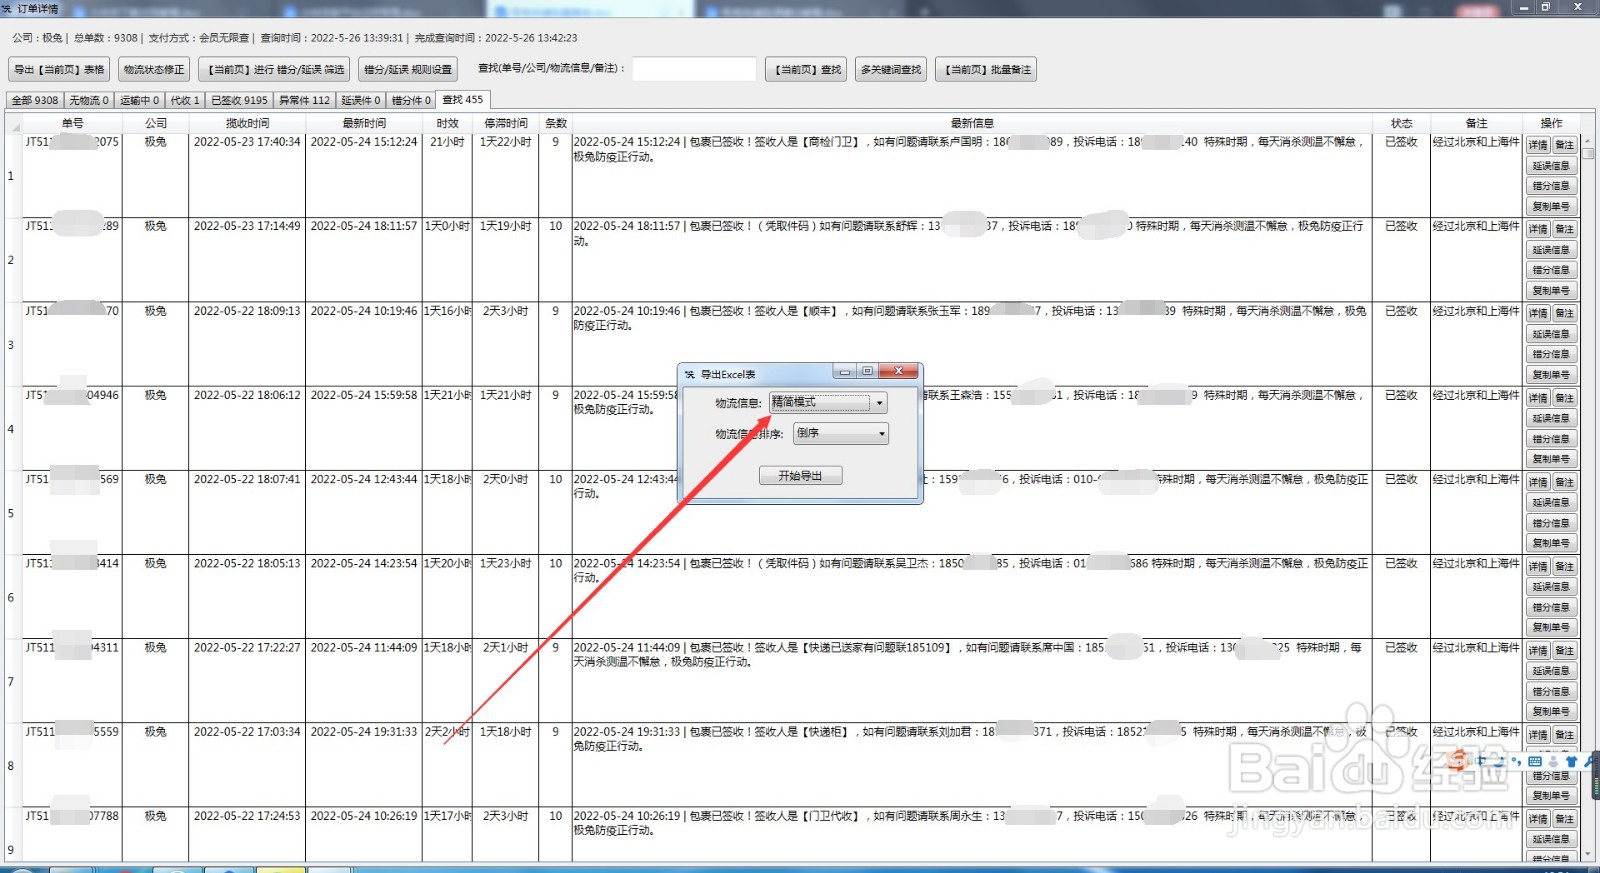Open the 物流信息 精简模式 dropdown

828,403
